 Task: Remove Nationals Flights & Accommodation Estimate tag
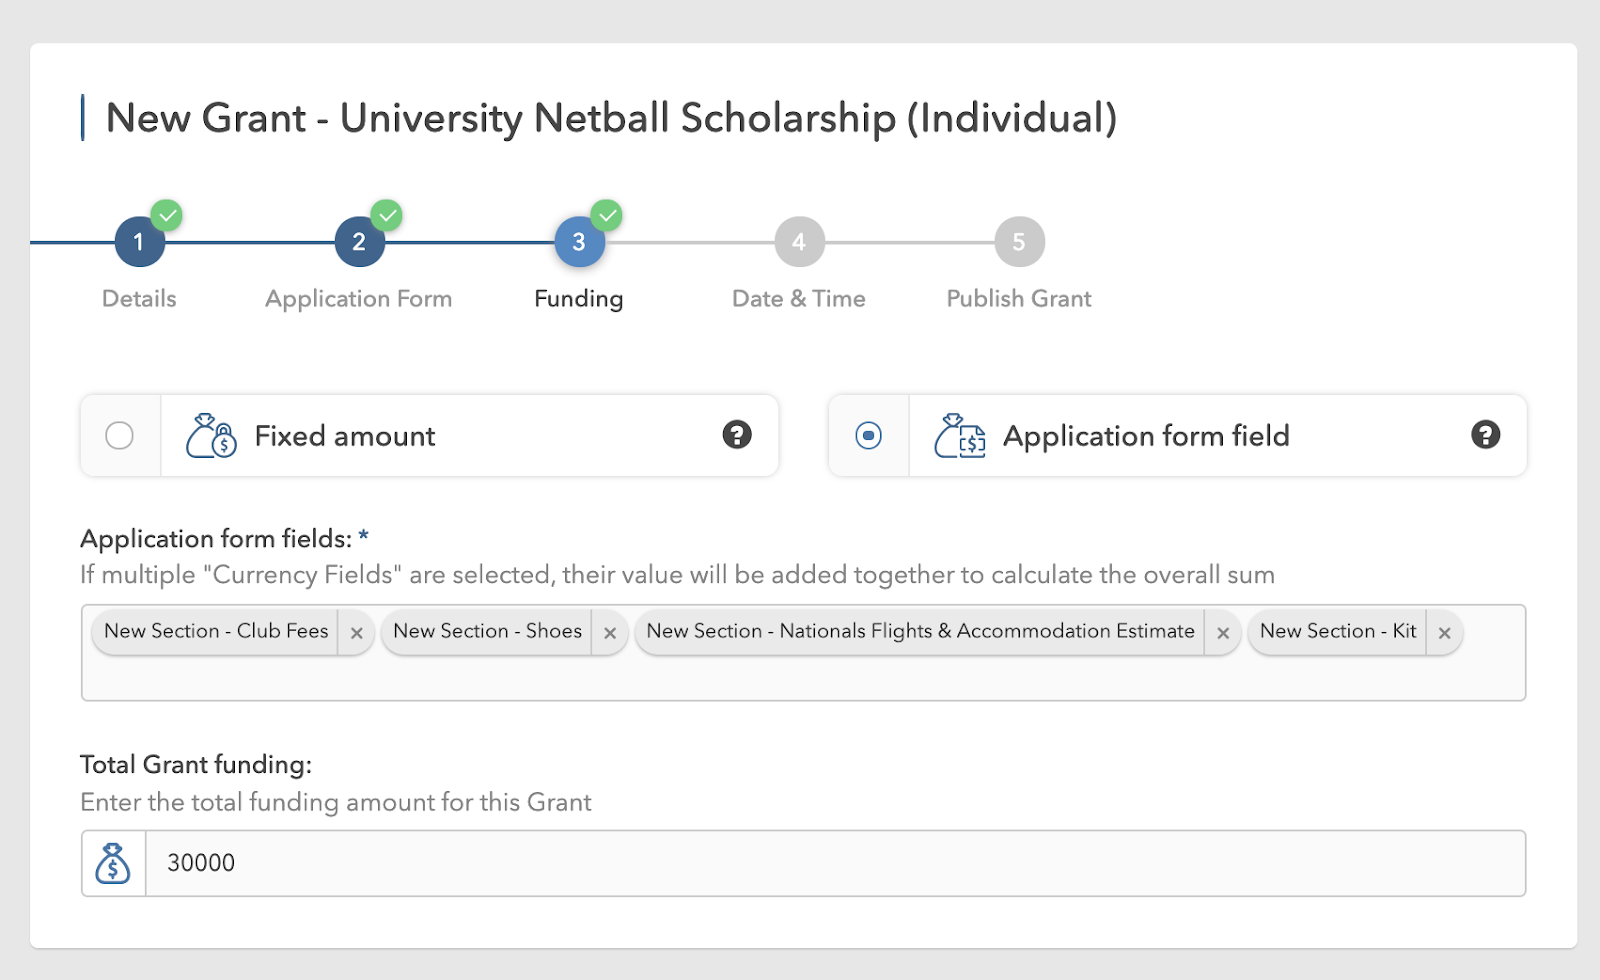(x=1223, y=633)
